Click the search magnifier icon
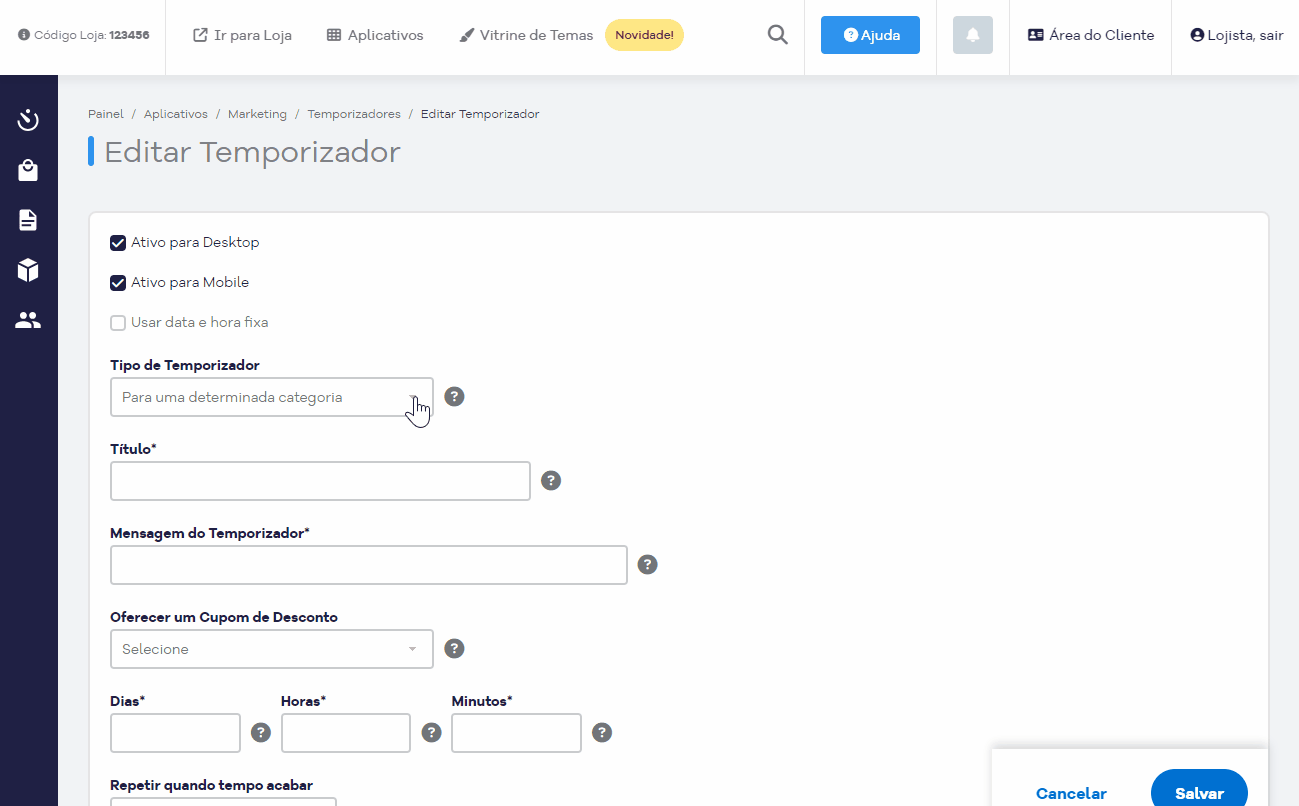The height and width of the screenshot is (806, 1299). point(777,35)
